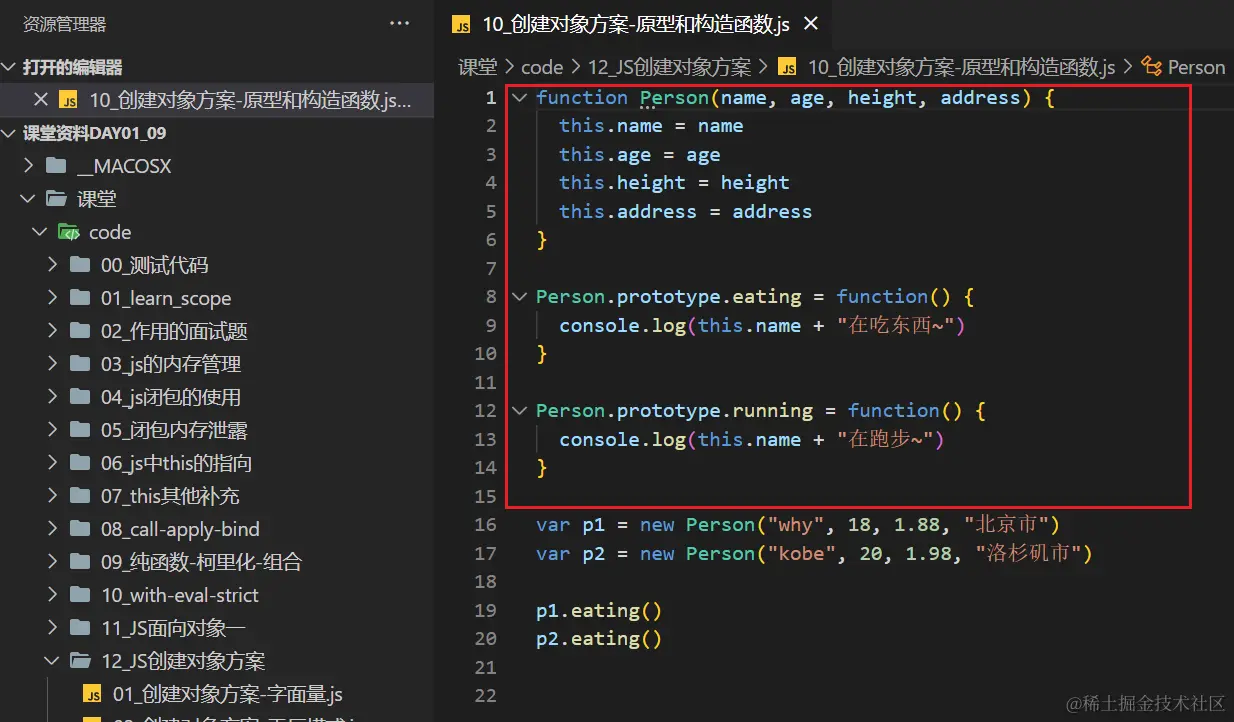This screenshot has height=722, width=1234.
Task: Click the p1.eating() call on line 19
Action: coord(599,610)
